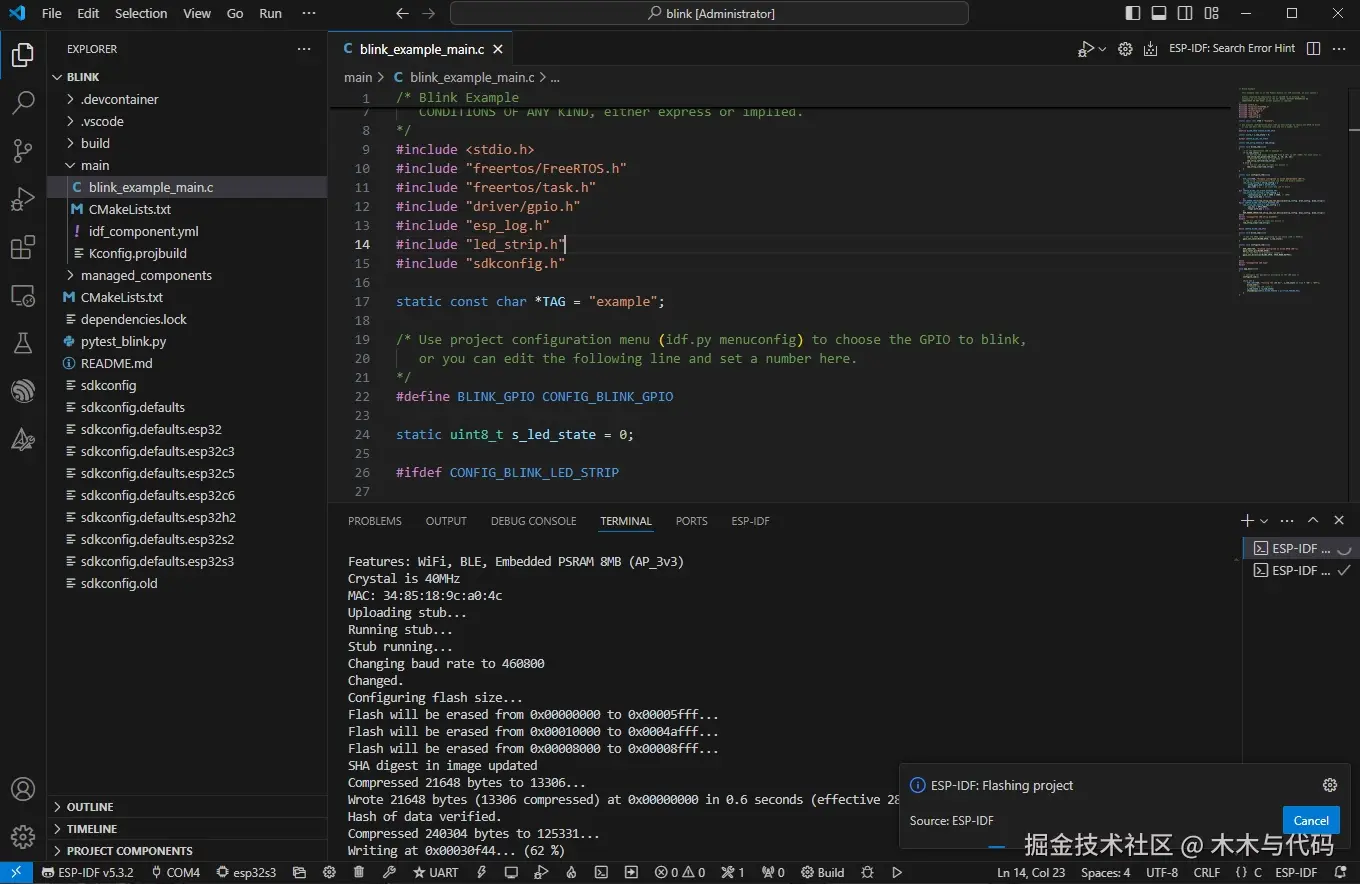Viewport: 1360px width, 884px height.
Task: Toggle the bottom panel layout button
Action: 1159,14
